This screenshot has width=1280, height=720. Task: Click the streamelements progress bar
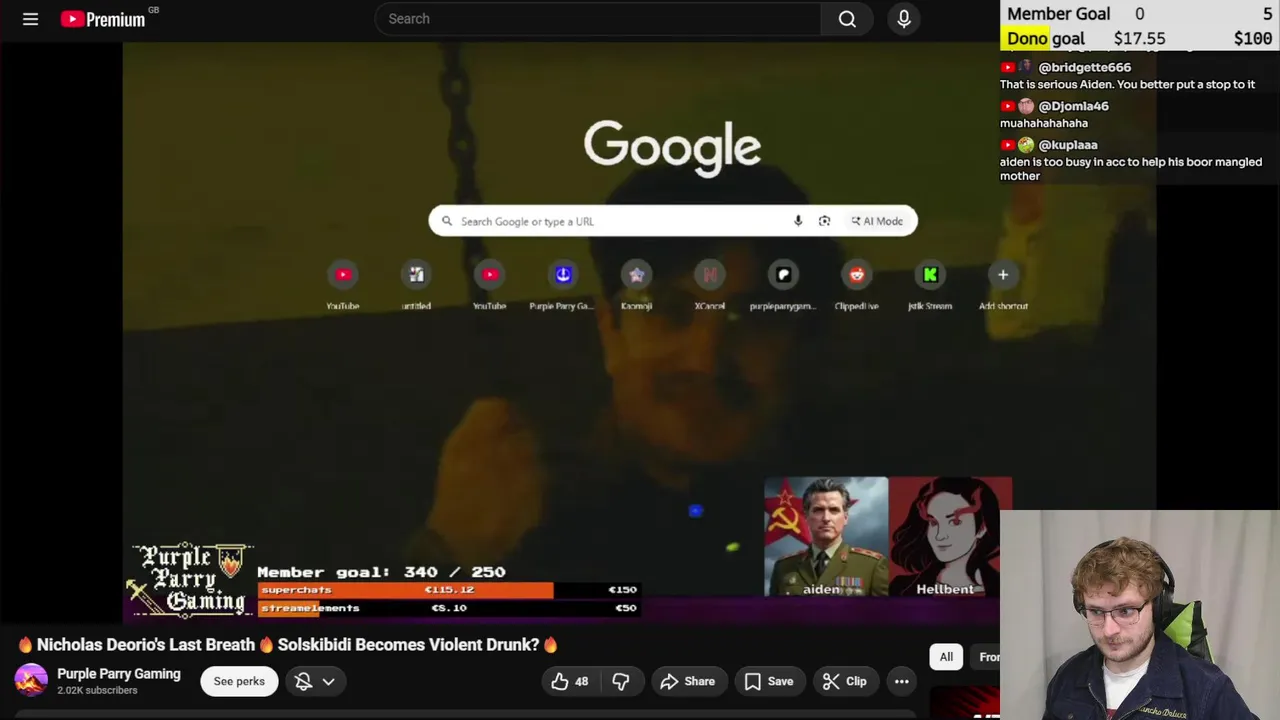click(x=448, y=608)
